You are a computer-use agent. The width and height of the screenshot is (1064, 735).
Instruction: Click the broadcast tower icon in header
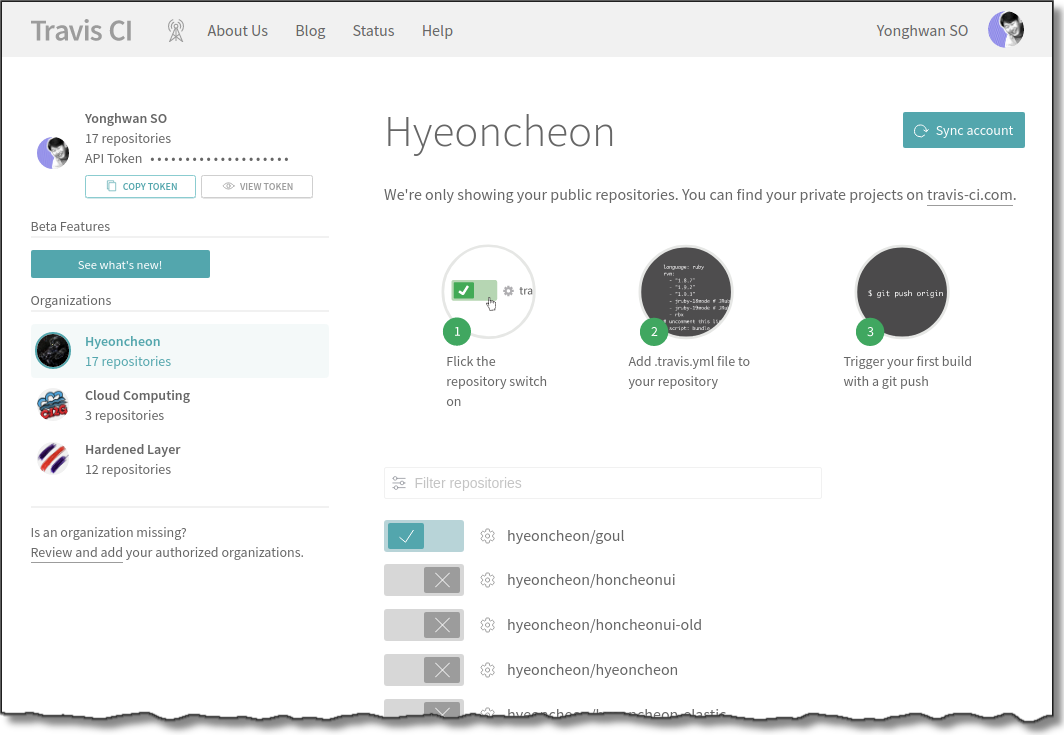tap(176, 31)
